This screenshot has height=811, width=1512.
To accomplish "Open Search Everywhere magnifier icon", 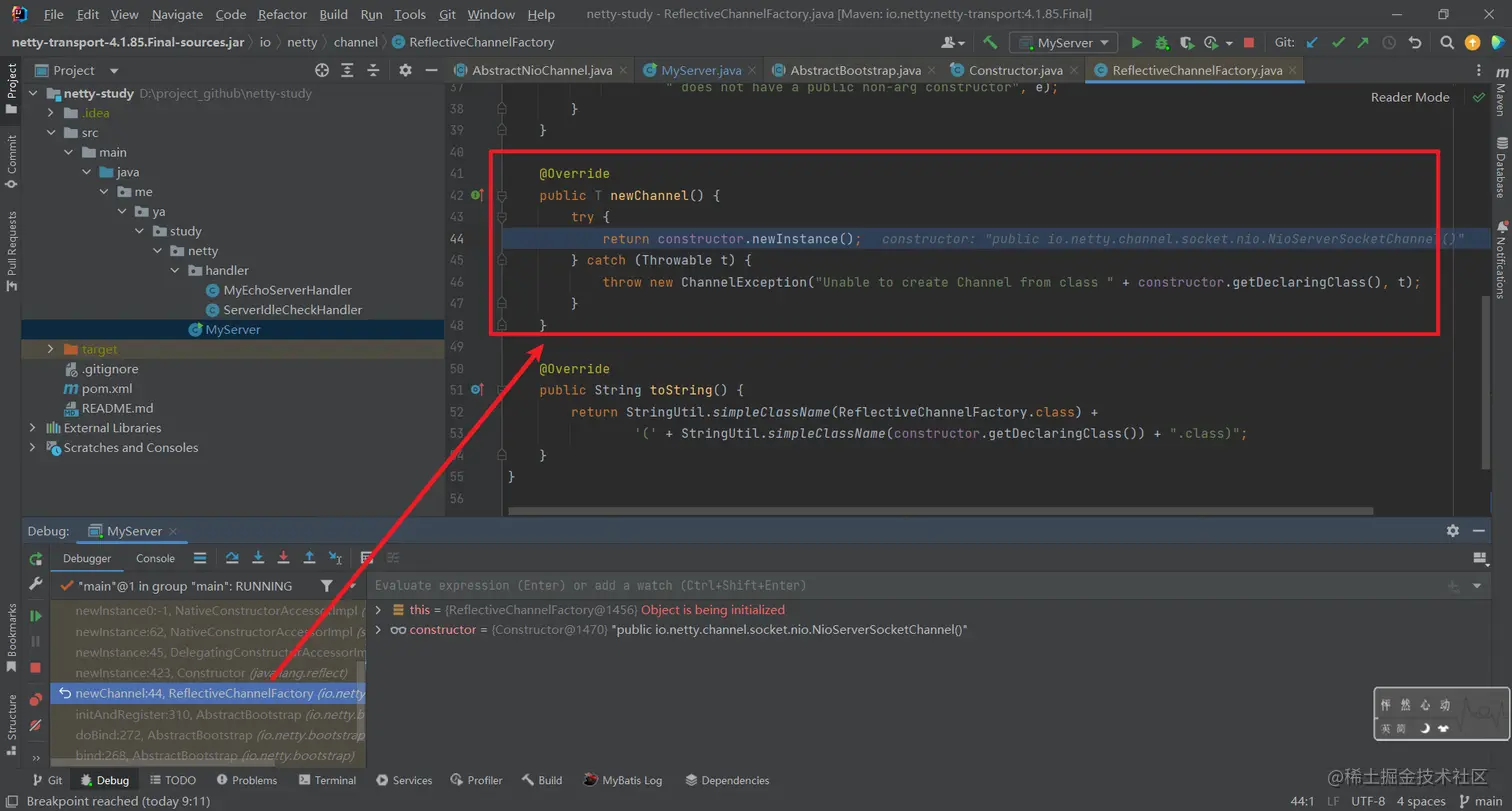I will click(1447, 42).
